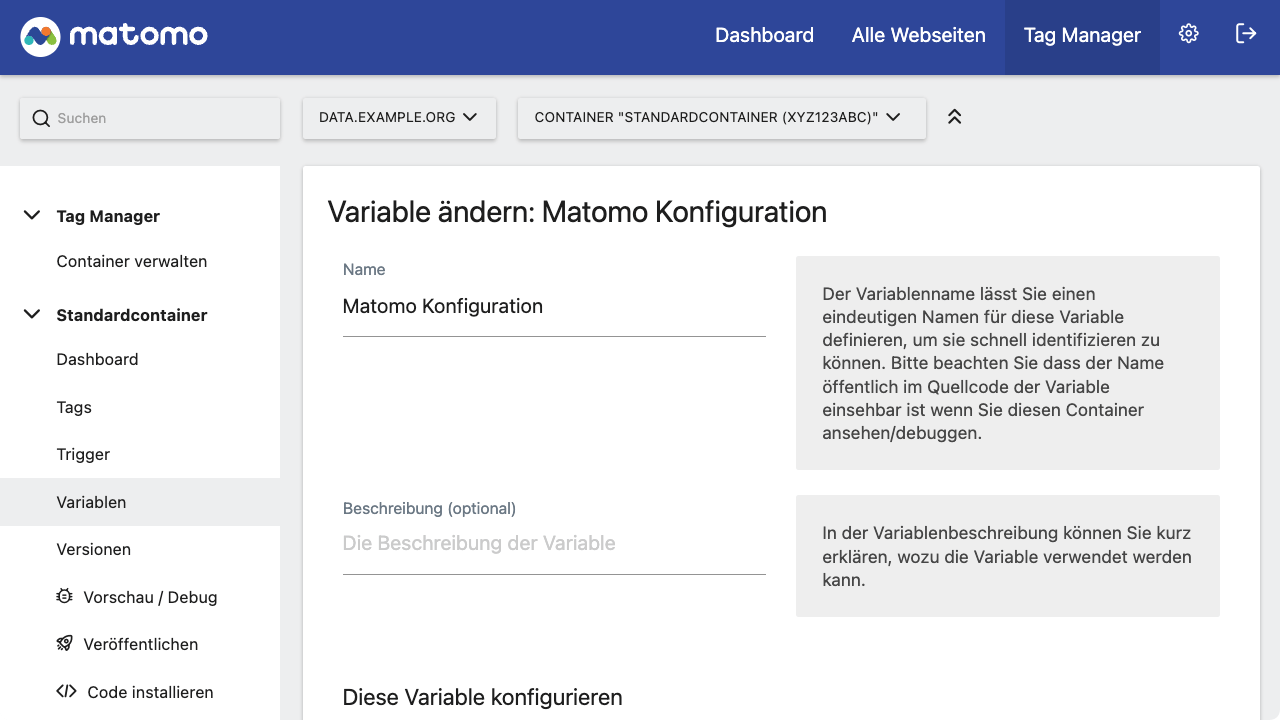Click the rocket icon beside Veröffentlichen
The height and width of the screenshot is (720, 1280).
65,643
